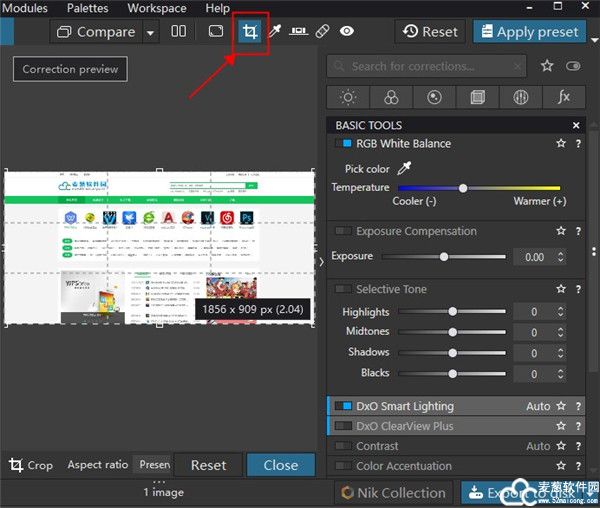Show the fx effects category

(x=564, y=98)
